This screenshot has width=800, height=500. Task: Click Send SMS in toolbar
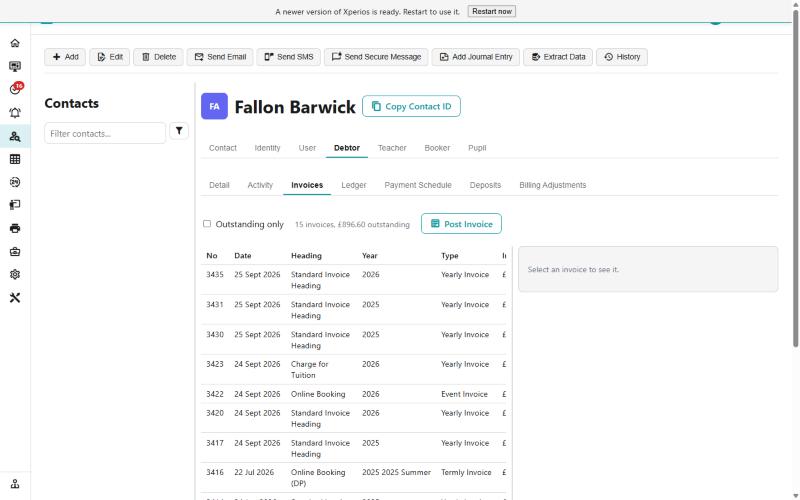point(289,57)
